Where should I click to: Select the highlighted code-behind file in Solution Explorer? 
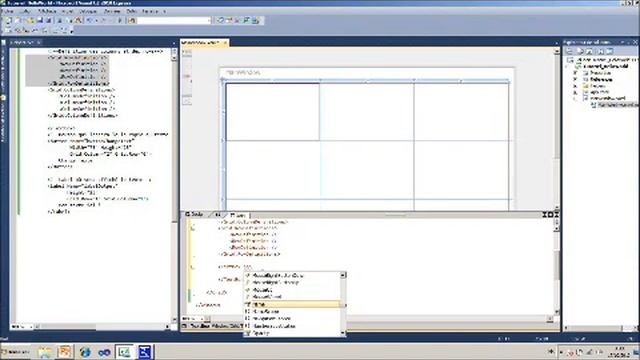coord(615,105)
